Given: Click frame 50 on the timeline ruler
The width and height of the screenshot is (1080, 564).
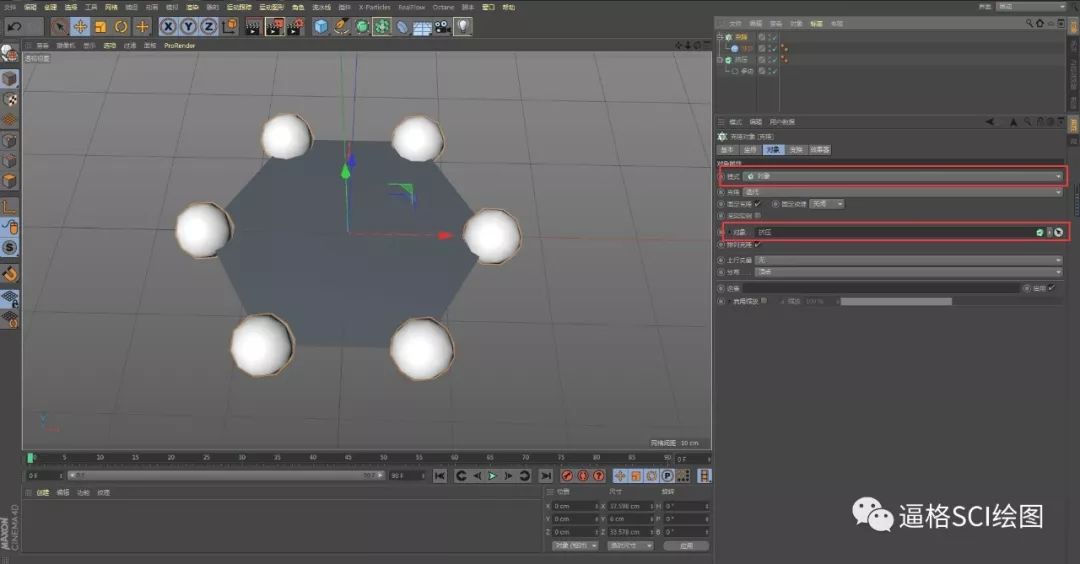Looking at the screenshot, I should [383, 457].
